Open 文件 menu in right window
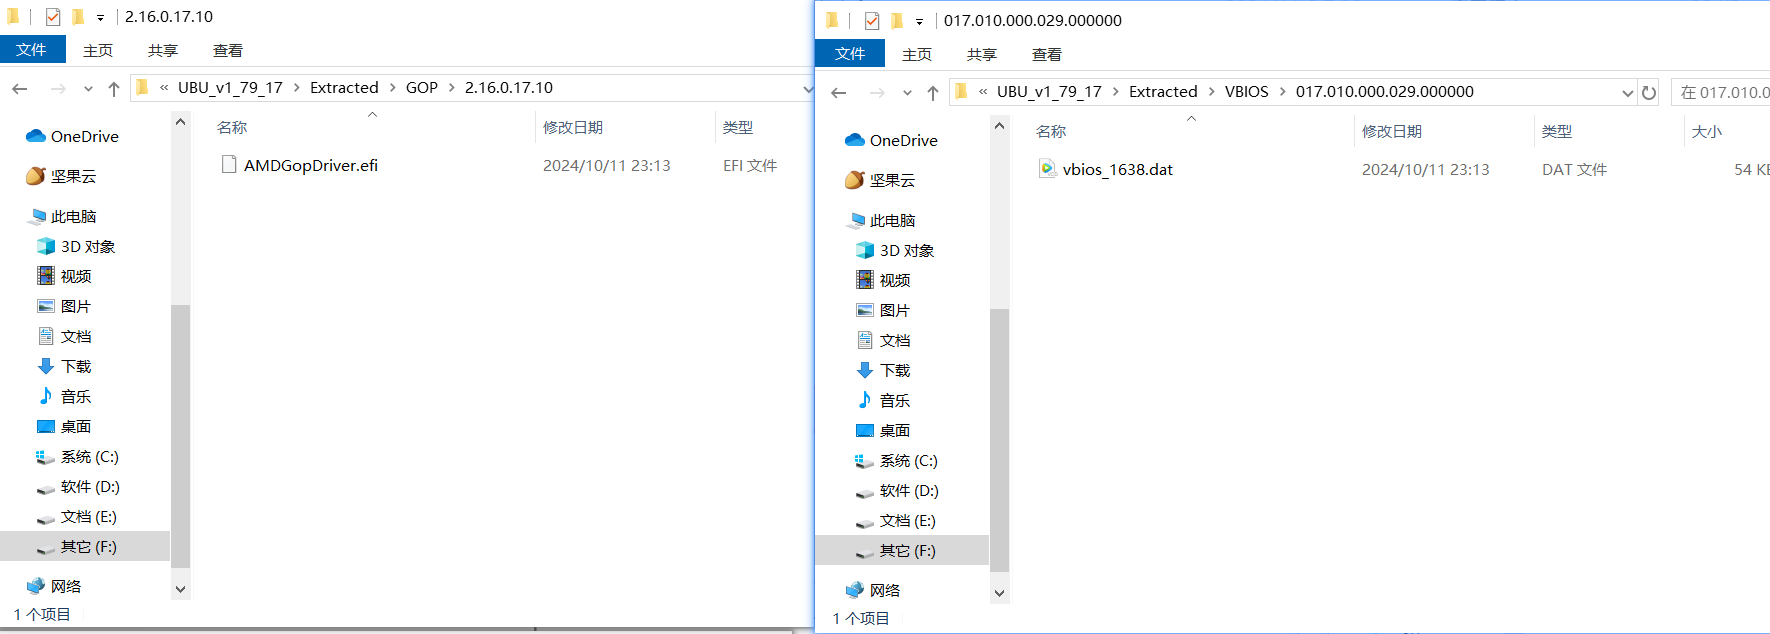The height and width of the screenshot is (634, 1770). tap(850, 53)
